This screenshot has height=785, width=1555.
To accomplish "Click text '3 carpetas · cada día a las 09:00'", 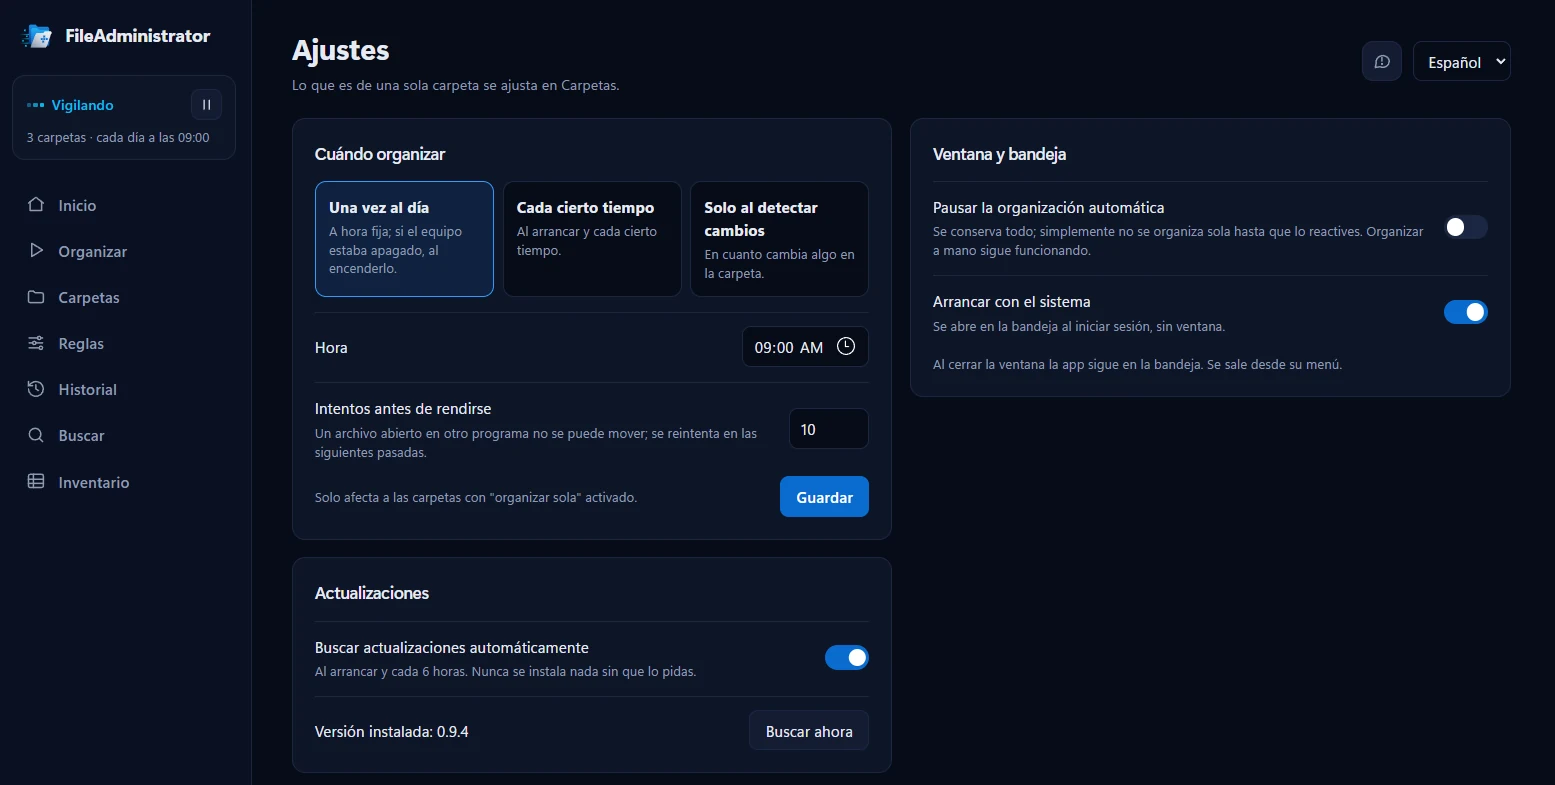I will tap(118, 138).
